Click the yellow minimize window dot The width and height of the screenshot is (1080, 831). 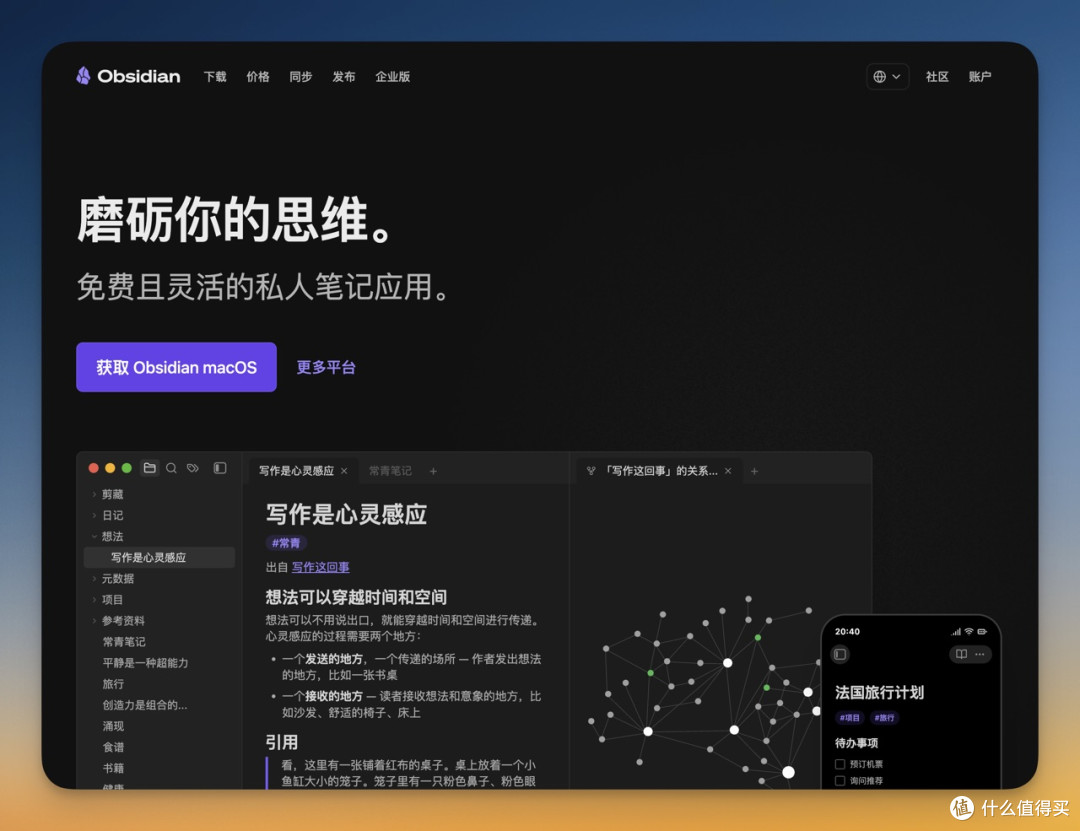pyautogui.click(x=110, y=468)
